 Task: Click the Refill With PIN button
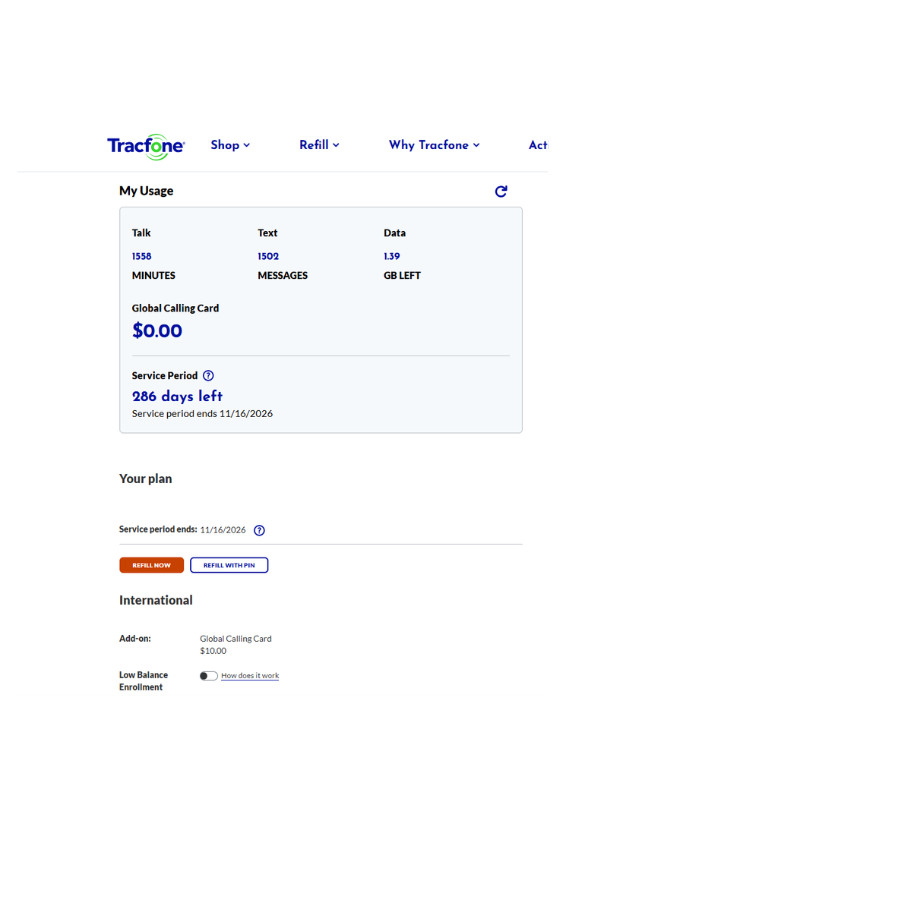pyautogui.click(x=229, y=565)
